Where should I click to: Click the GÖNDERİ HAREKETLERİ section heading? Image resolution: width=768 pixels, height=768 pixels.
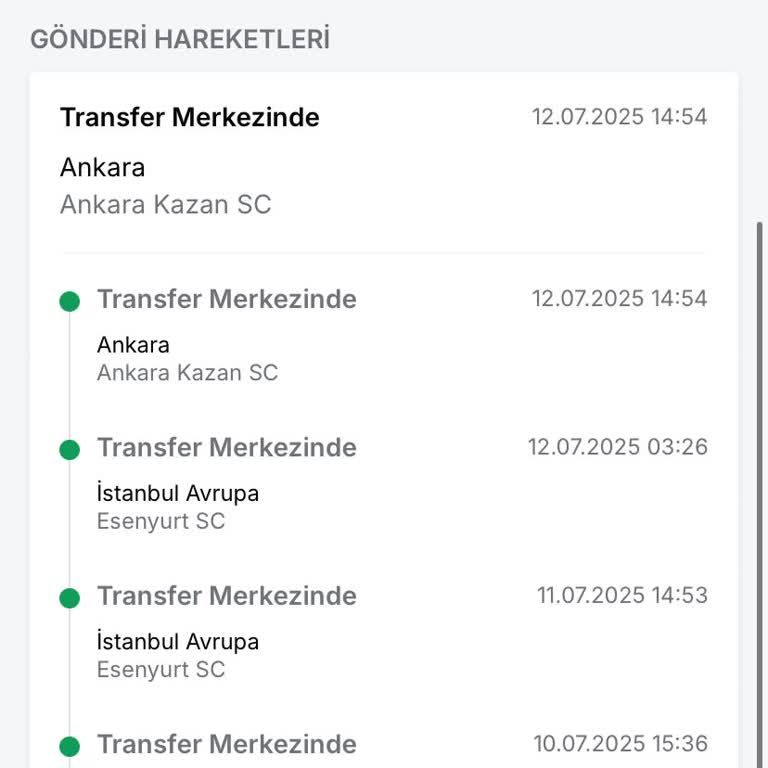[180, 39]
